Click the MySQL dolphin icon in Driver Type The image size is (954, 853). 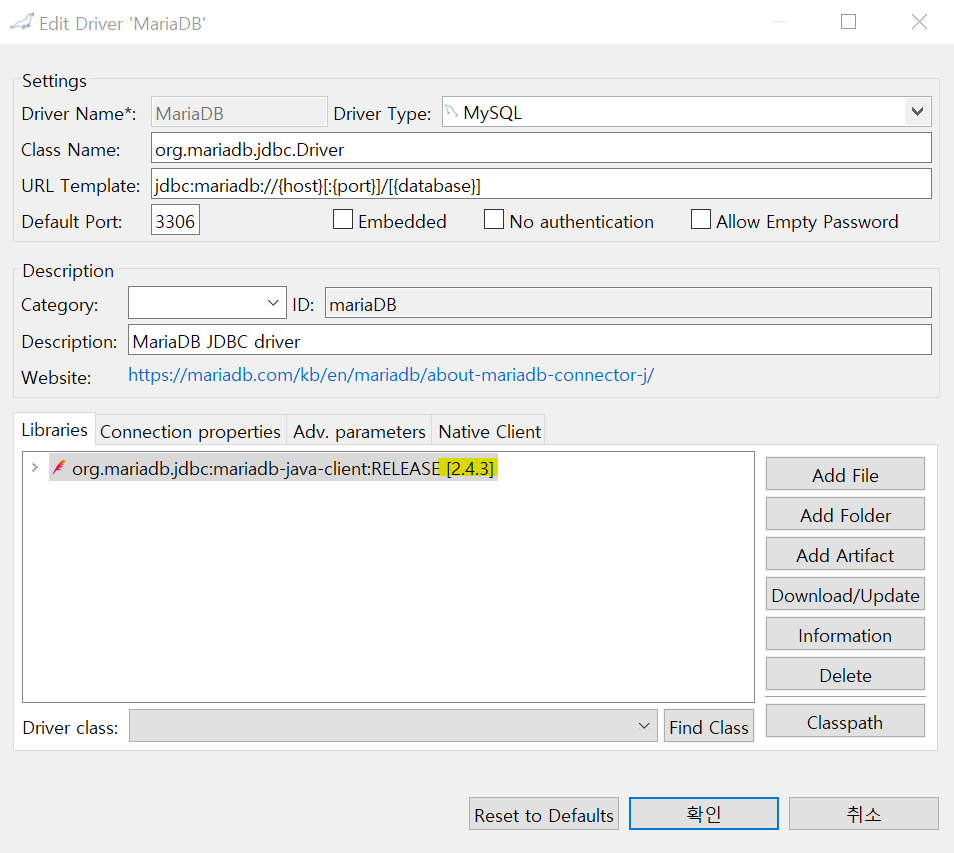[x=451, y=112]
